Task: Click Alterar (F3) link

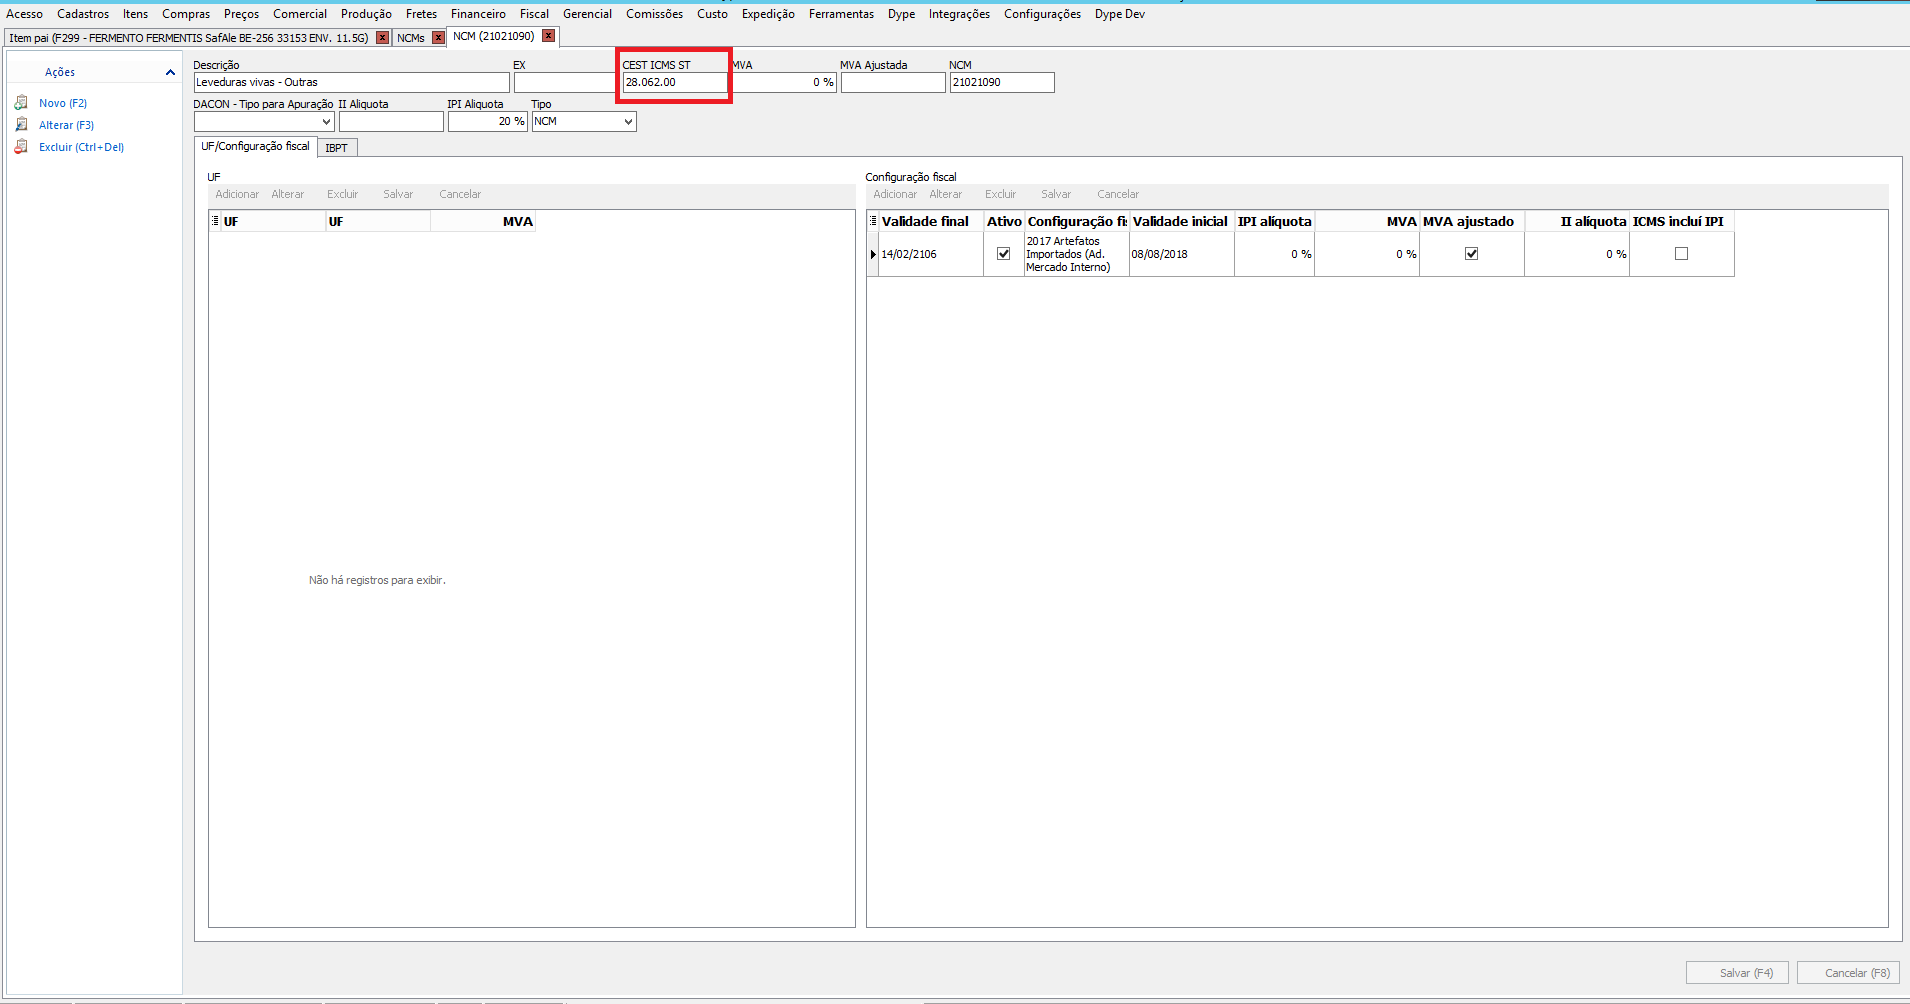Action: click(66, 125)
